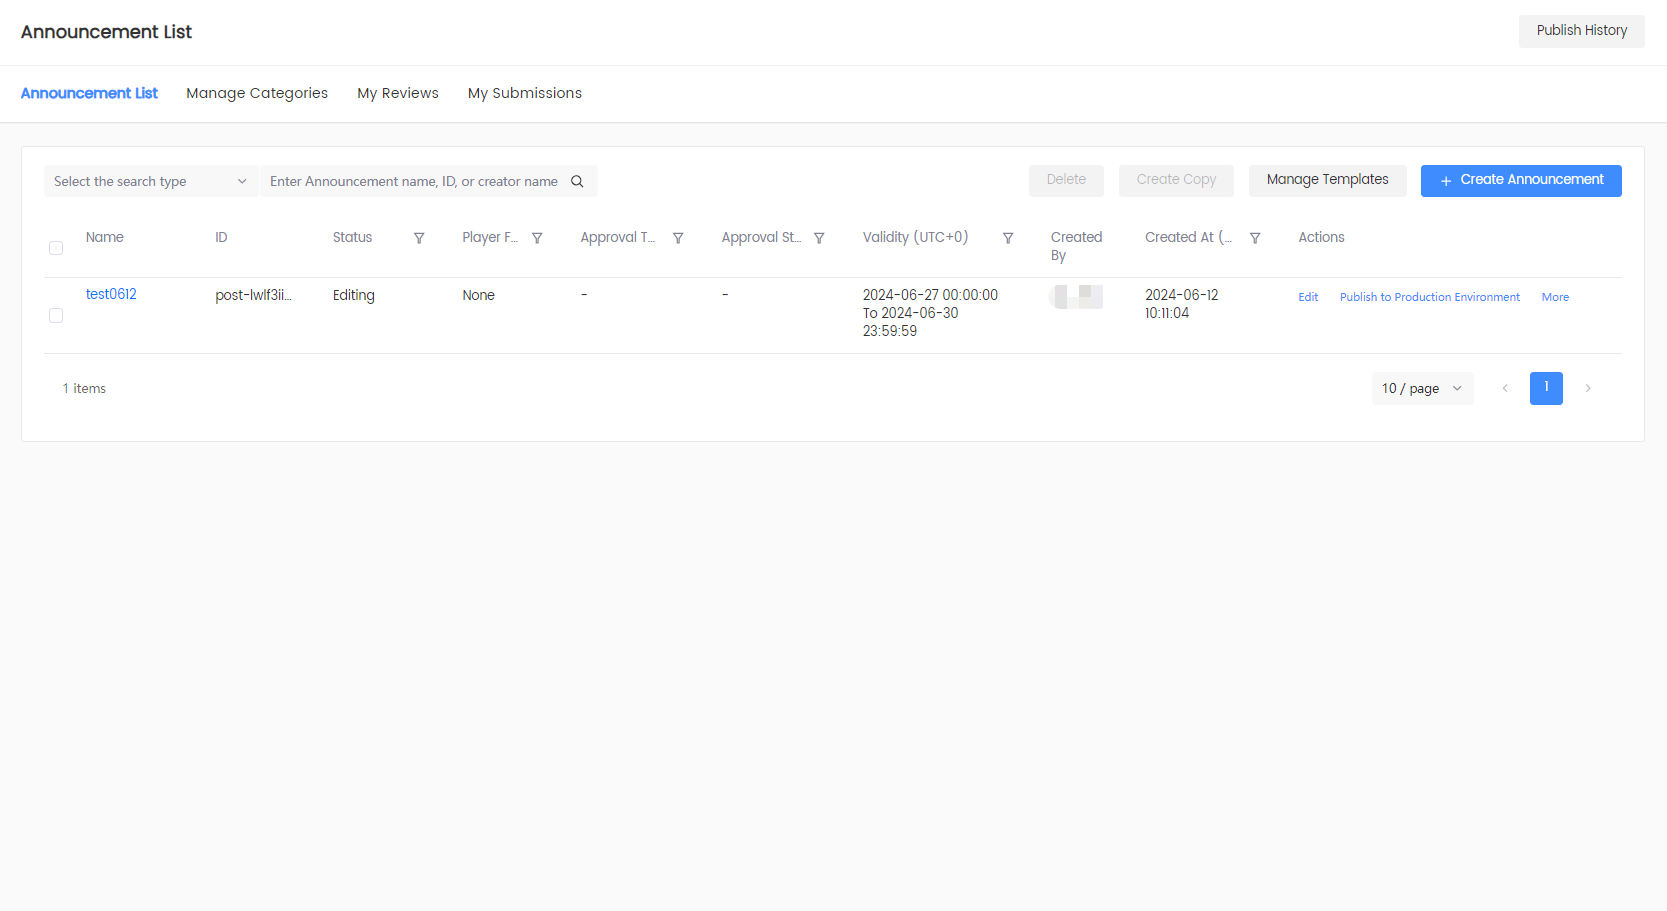
Task: Click the Player F column filter icon
Action: [x=537, y=238]
